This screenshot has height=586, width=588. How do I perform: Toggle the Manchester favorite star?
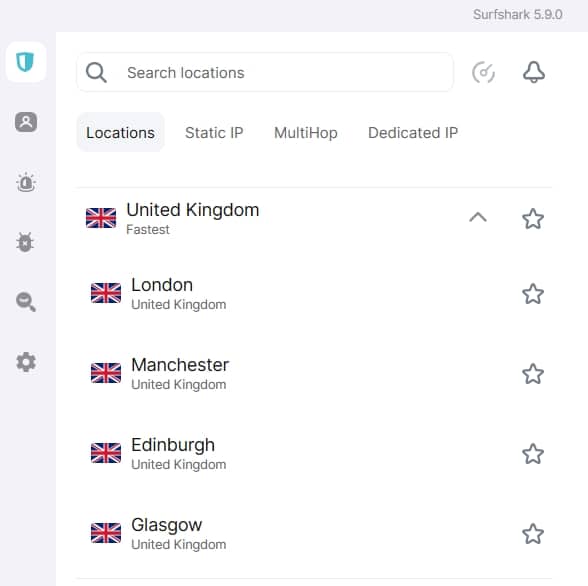point(533,374)
